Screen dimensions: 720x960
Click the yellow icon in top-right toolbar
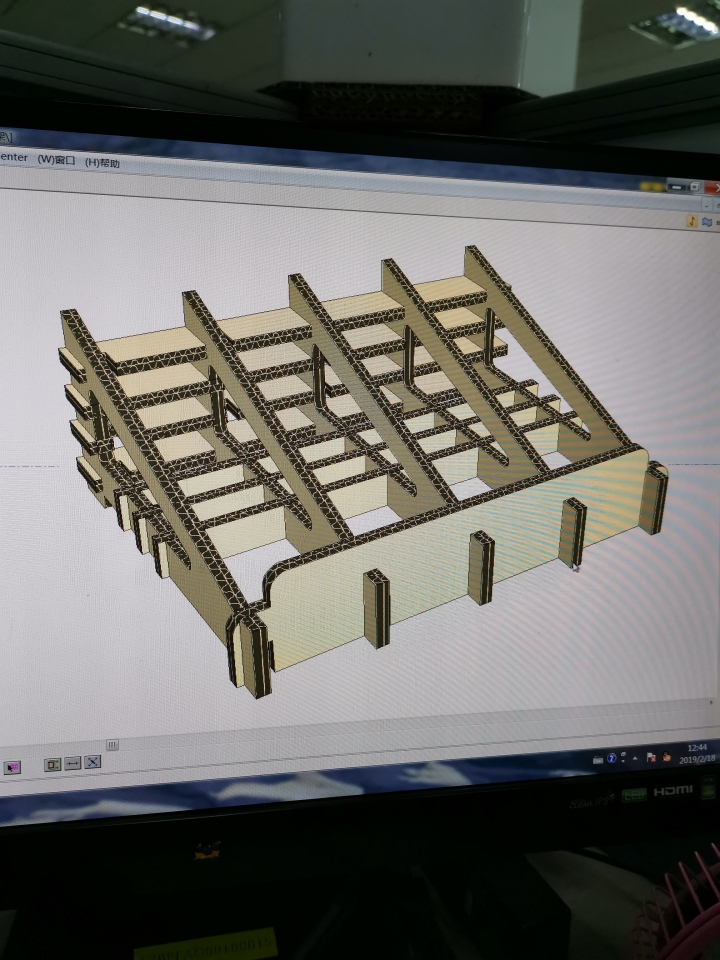click(691, 220)
